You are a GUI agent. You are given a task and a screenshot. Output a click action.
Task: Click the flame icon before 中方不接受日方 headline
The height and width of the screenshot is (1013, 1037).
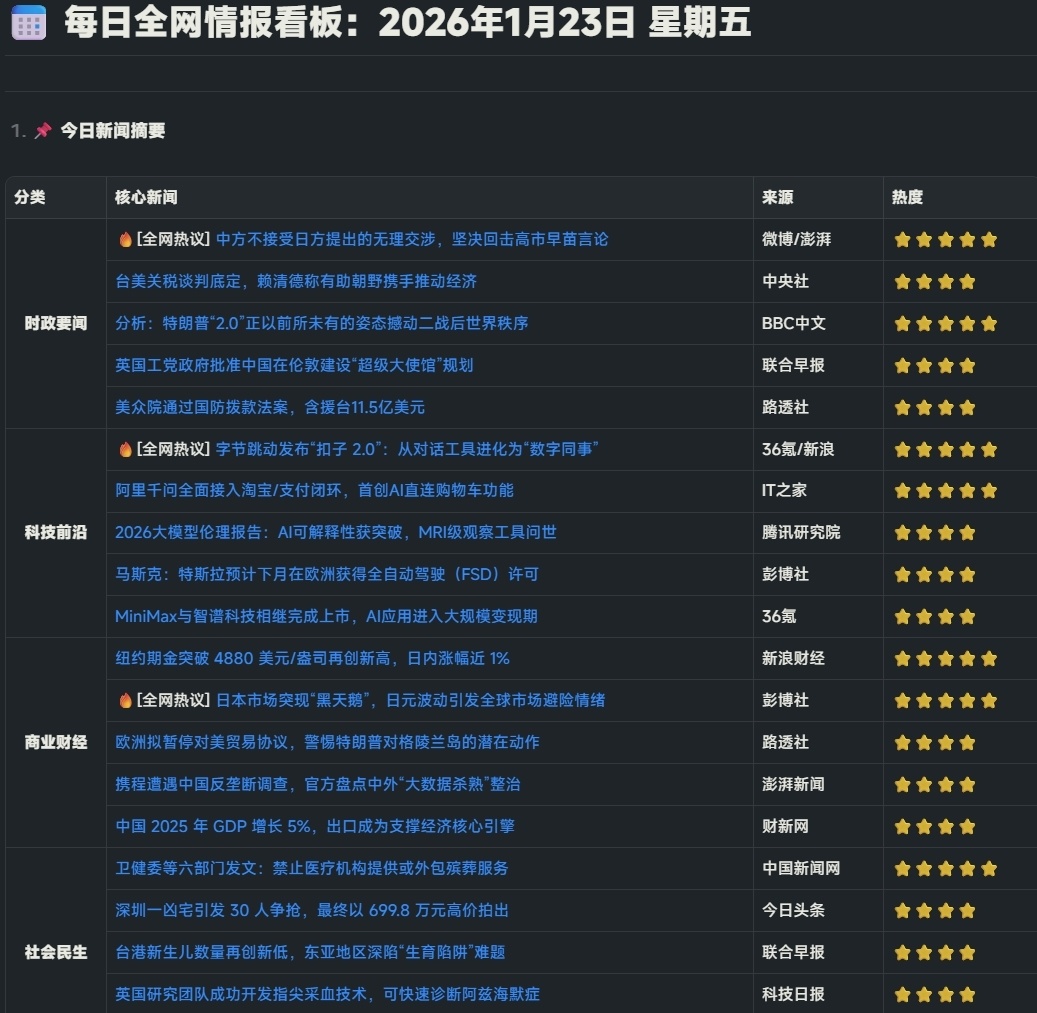[125, 239]
